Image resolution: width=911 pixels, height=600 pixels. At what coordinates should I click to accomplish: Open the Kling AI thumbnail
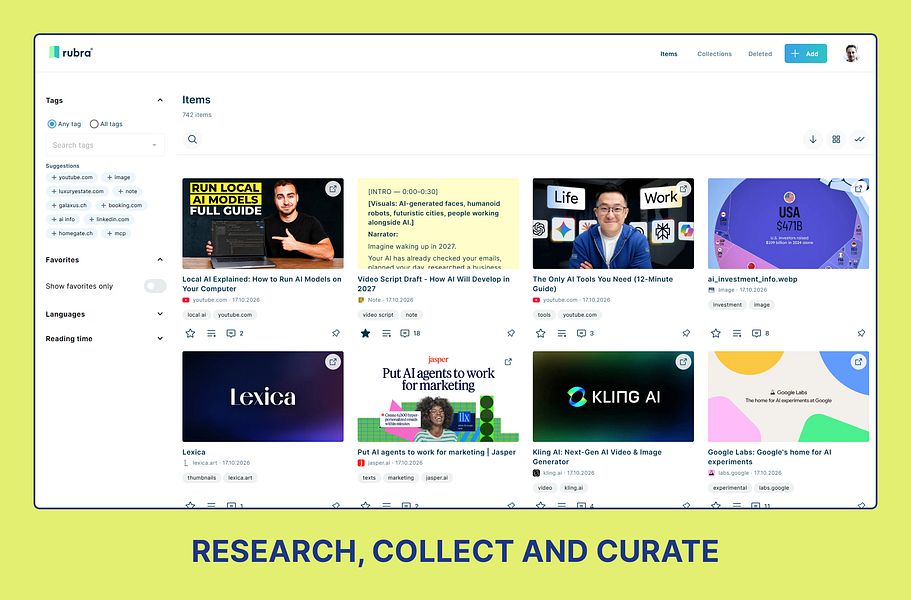point(613,396)
